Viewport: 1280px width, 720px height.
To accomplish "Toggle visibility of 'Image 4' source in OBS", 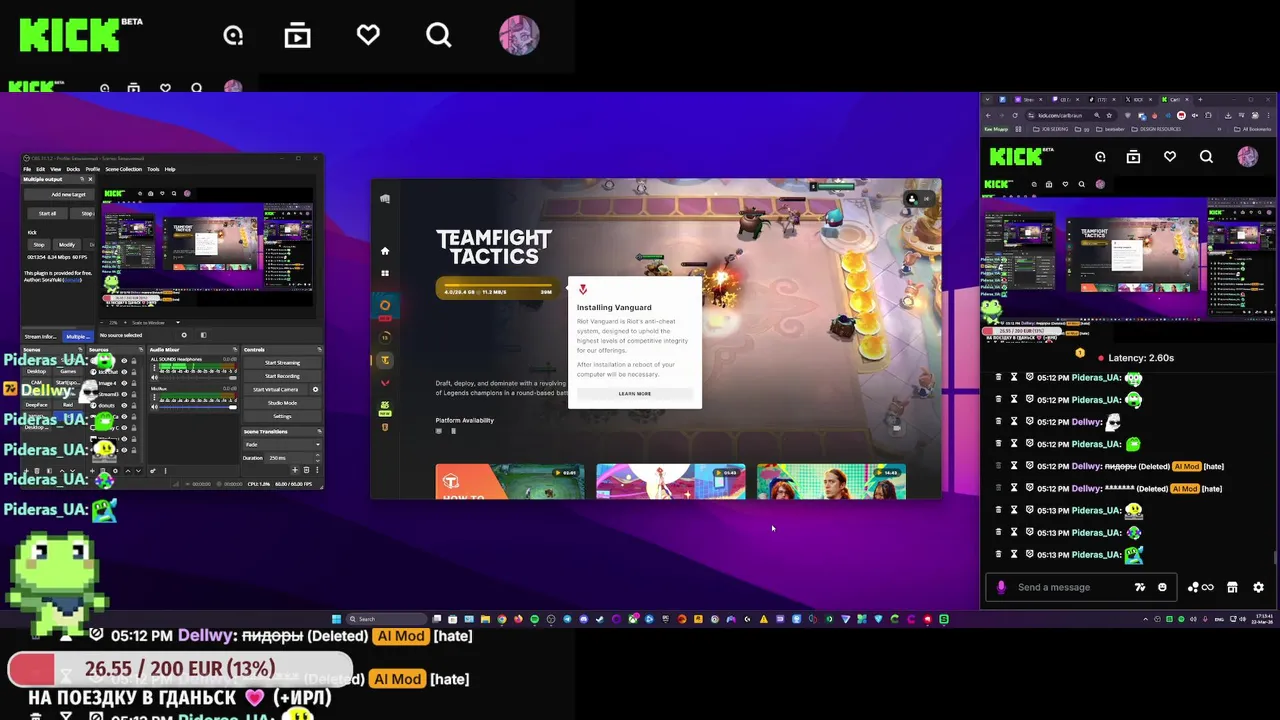I will coord(124,383).
